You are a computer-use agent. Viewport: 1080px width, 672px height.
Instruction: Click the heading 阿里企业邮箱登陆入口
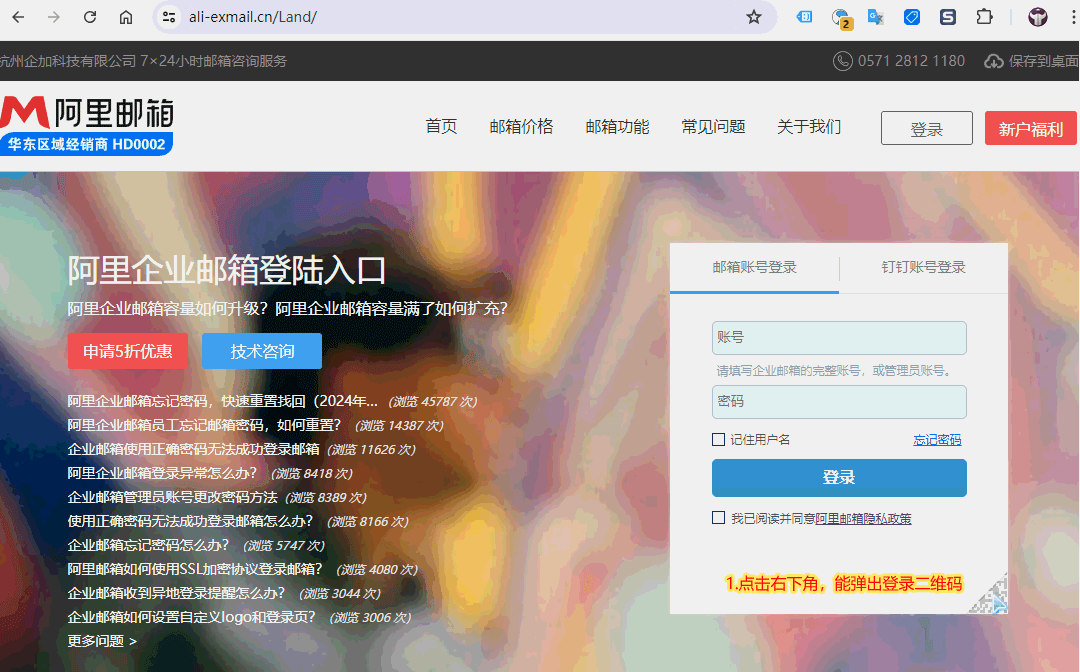[x=227, y=270]
